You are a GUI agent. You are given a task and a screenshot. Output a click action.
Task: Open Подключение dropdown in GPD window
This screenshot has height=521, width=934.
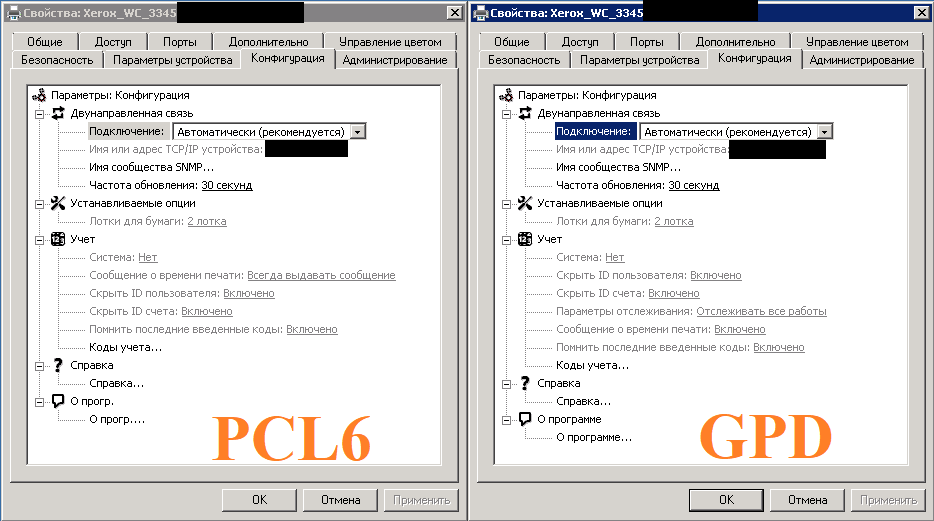[824, 132]
